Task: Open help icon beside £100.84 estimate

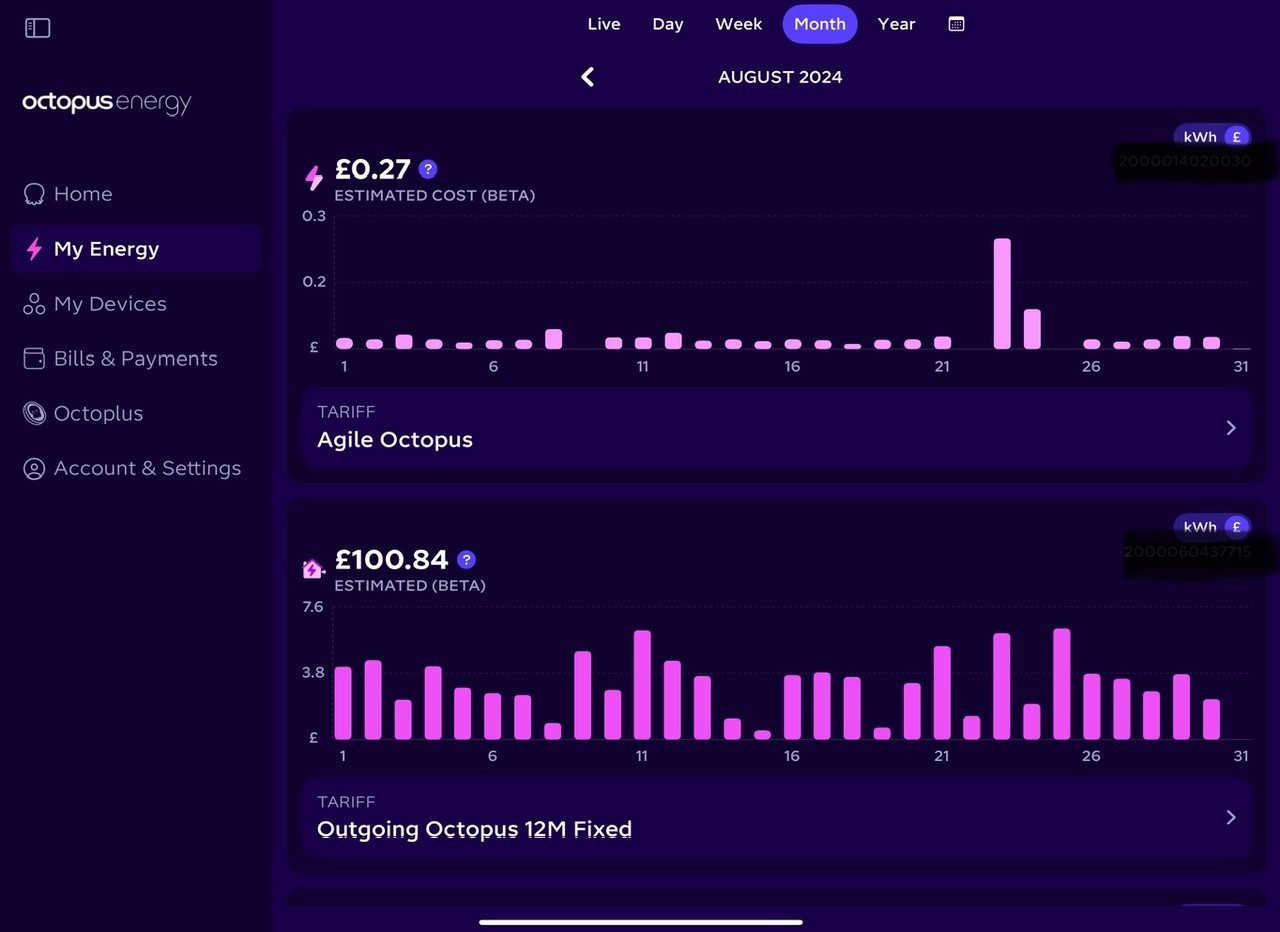Action: (466, 560)
